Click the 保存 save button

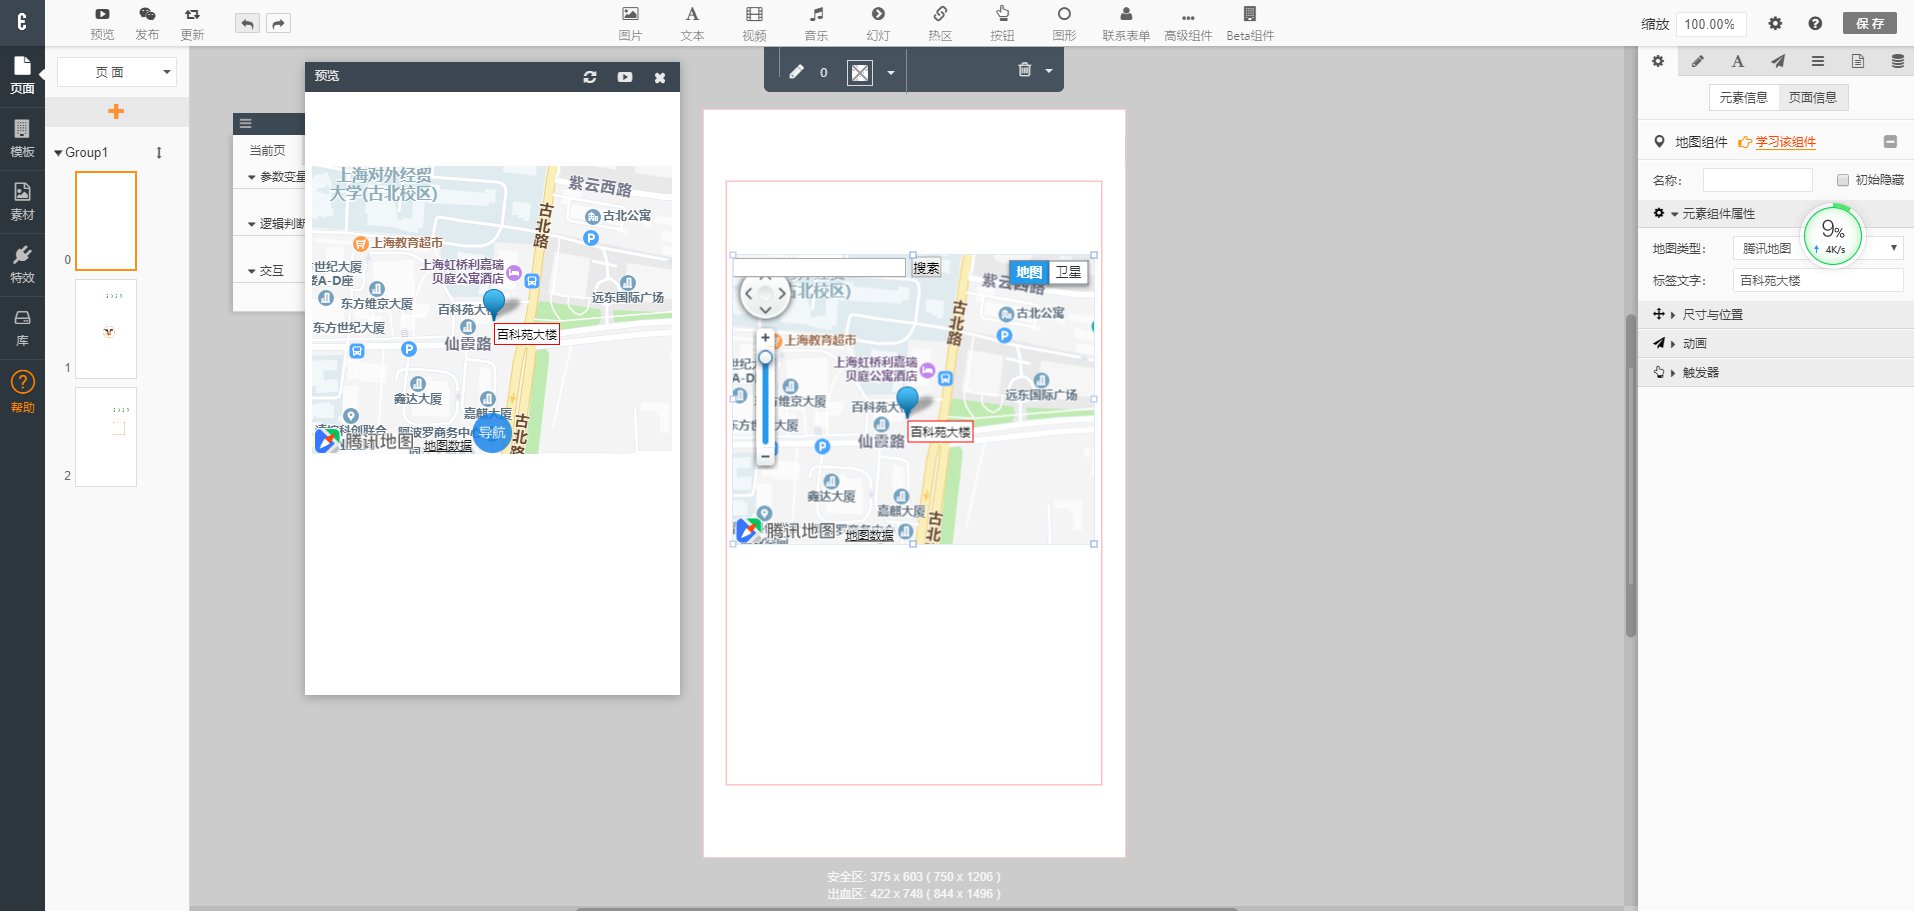[x=1869, y=23]
